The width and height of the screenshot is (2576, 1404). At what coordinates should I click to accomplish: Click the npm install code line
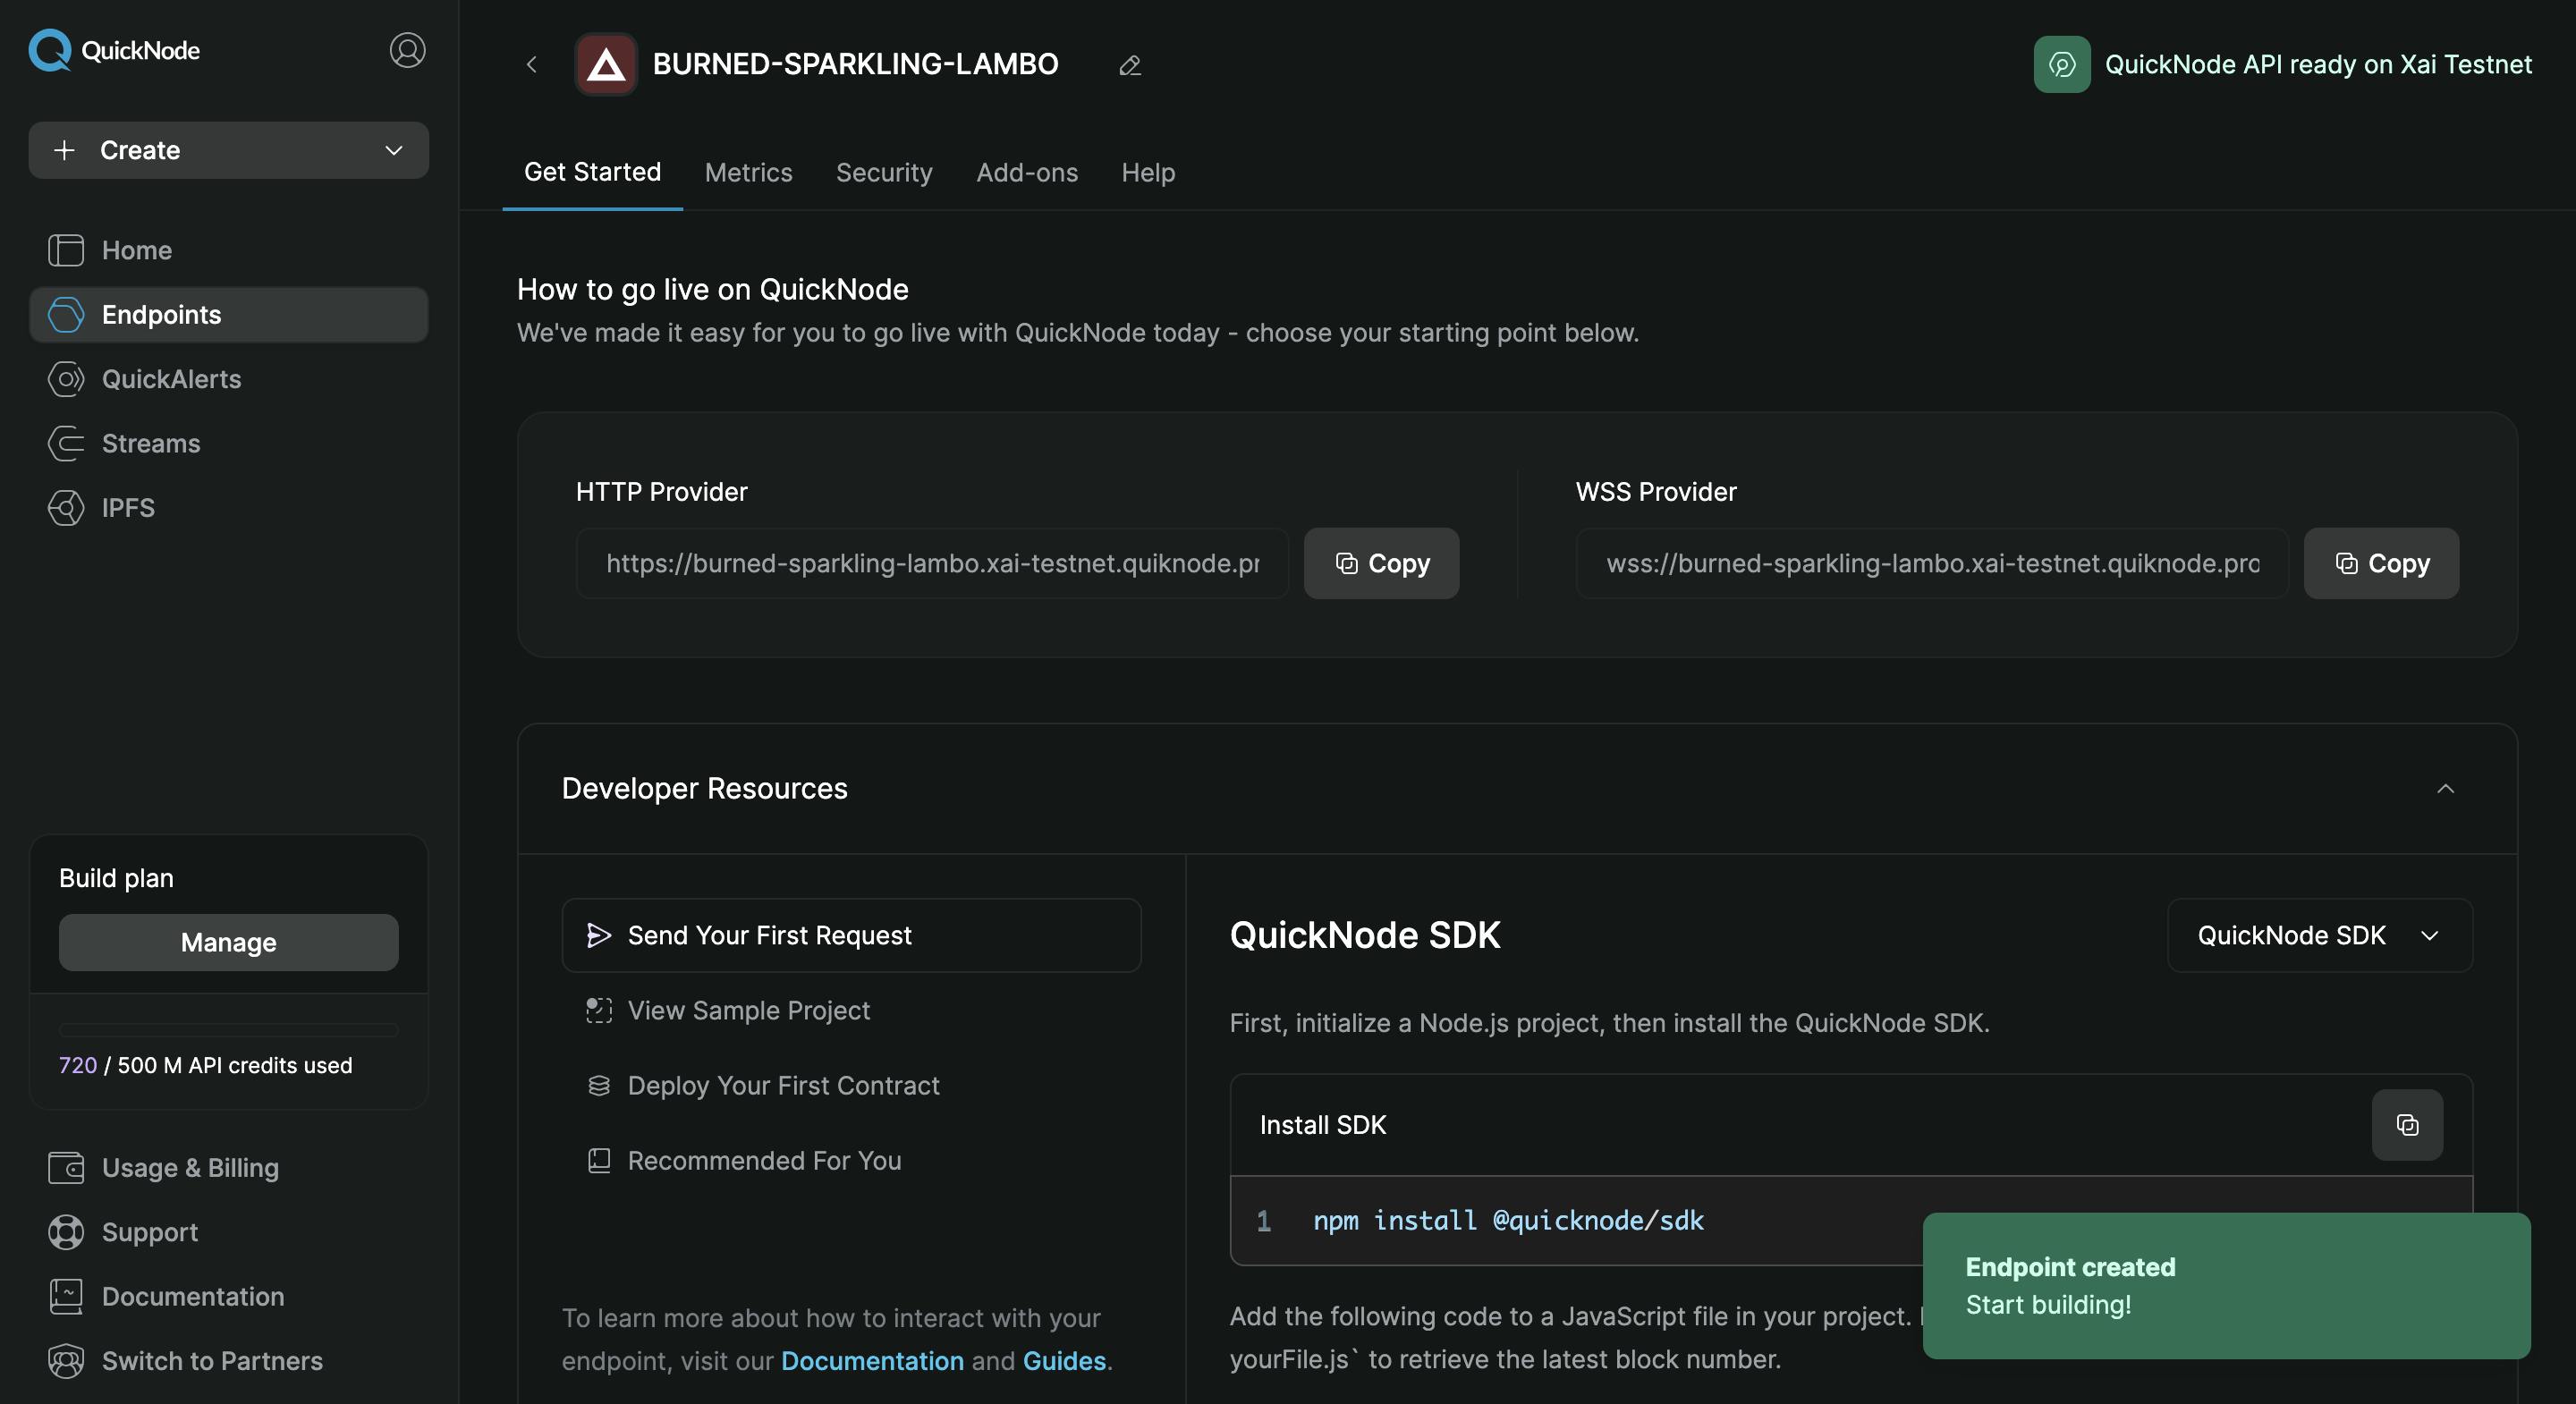[1508, 1221]
